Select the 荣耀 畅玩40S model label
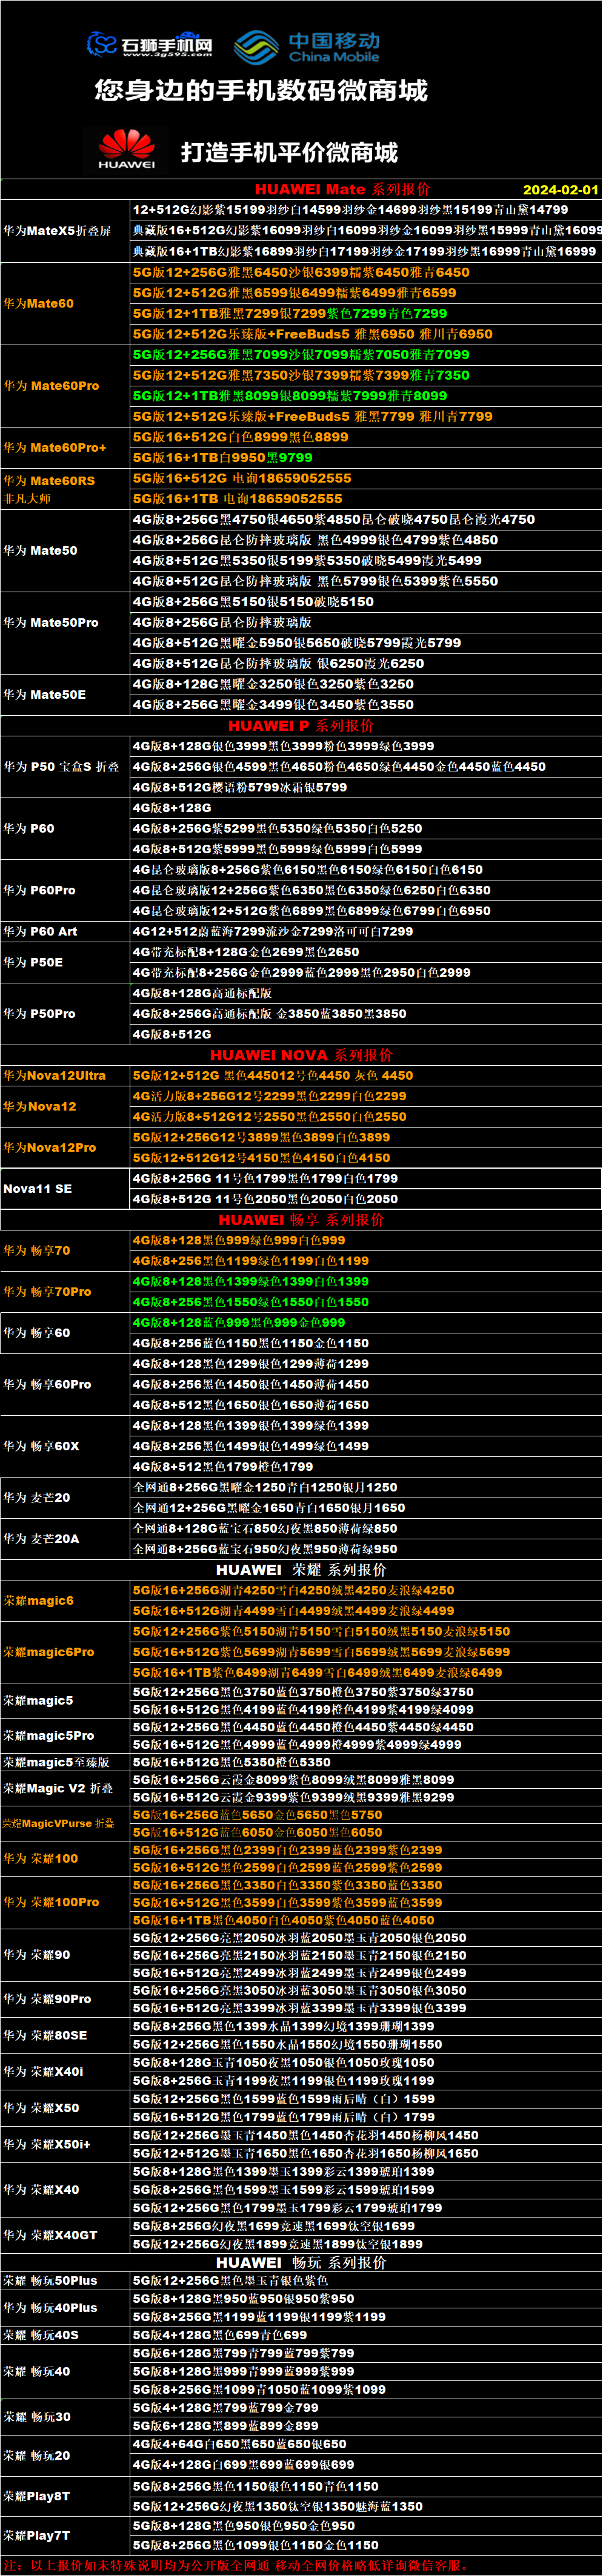603x2576 pixels. pyautogui.click(x=41, y=2335)
